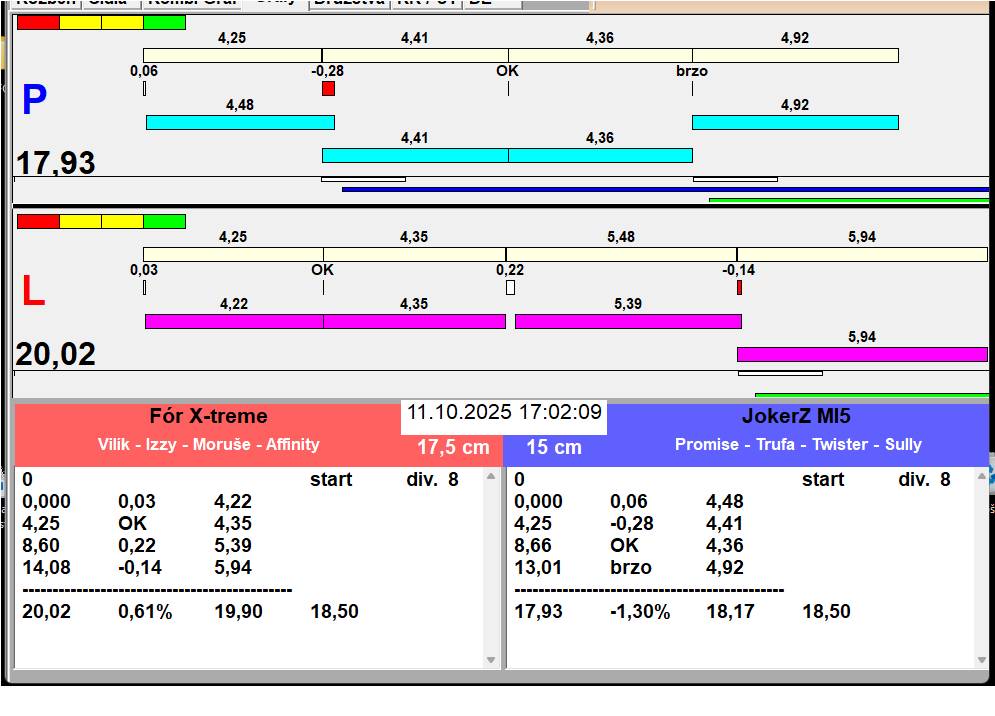The width and height of the screenshot is (995, 716).
Task: Select the Fór X-treme team header
Action: 208,416
